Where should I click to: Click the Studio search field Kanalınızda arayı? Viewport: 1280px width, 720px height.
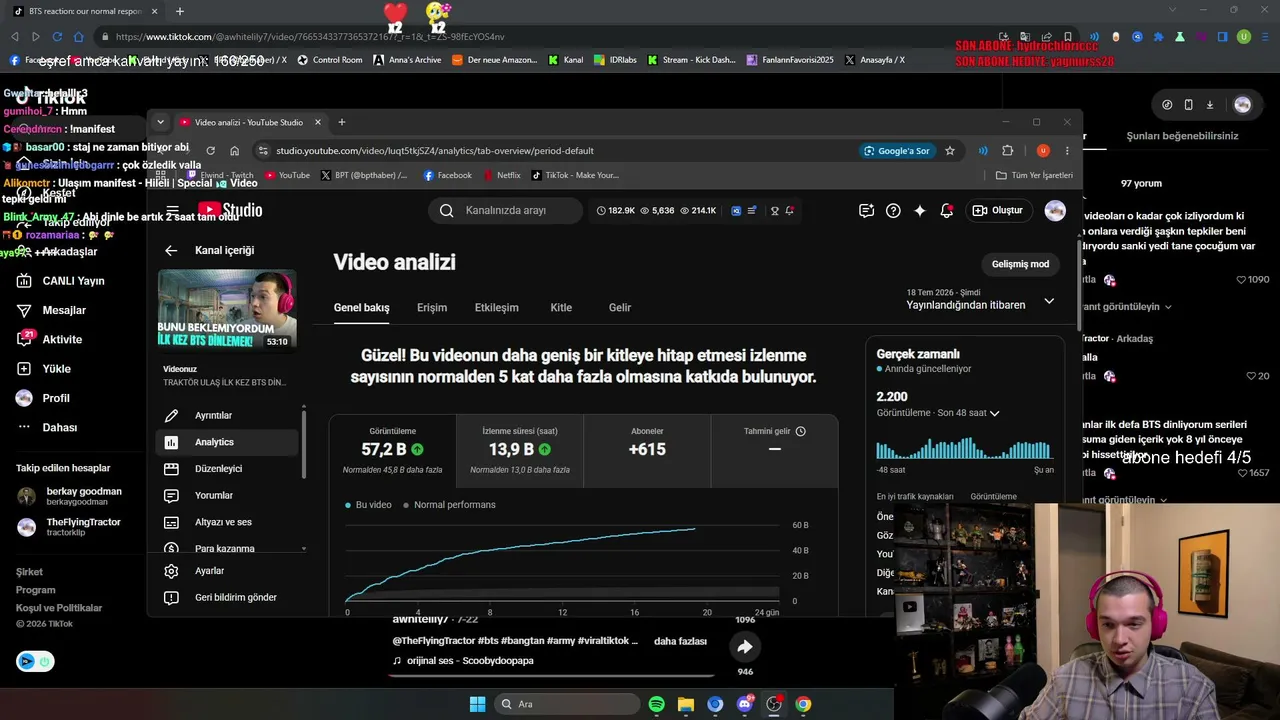point(506,210)
